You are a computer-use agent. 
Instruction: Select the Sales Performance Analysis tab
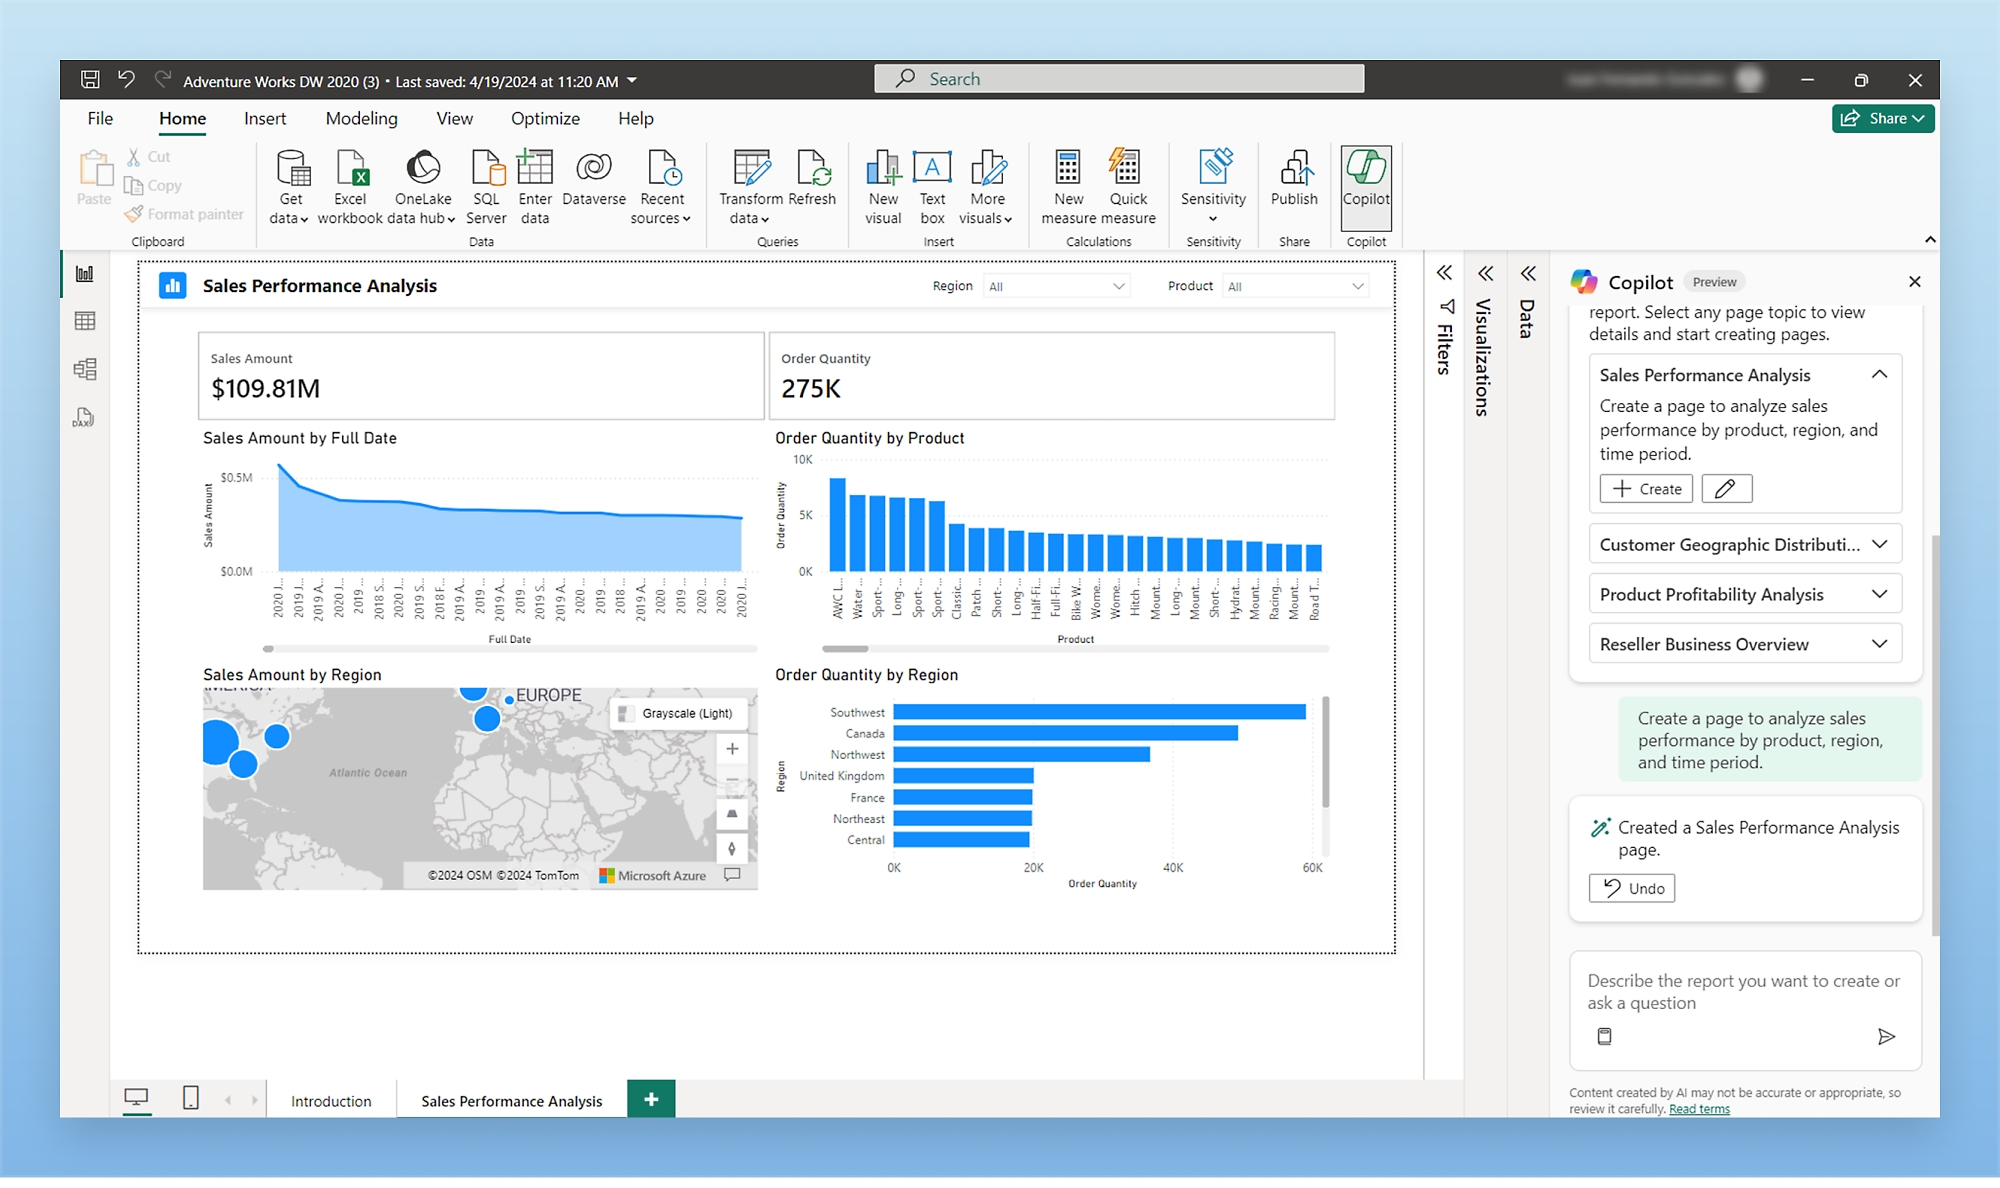pos(511,1100)
